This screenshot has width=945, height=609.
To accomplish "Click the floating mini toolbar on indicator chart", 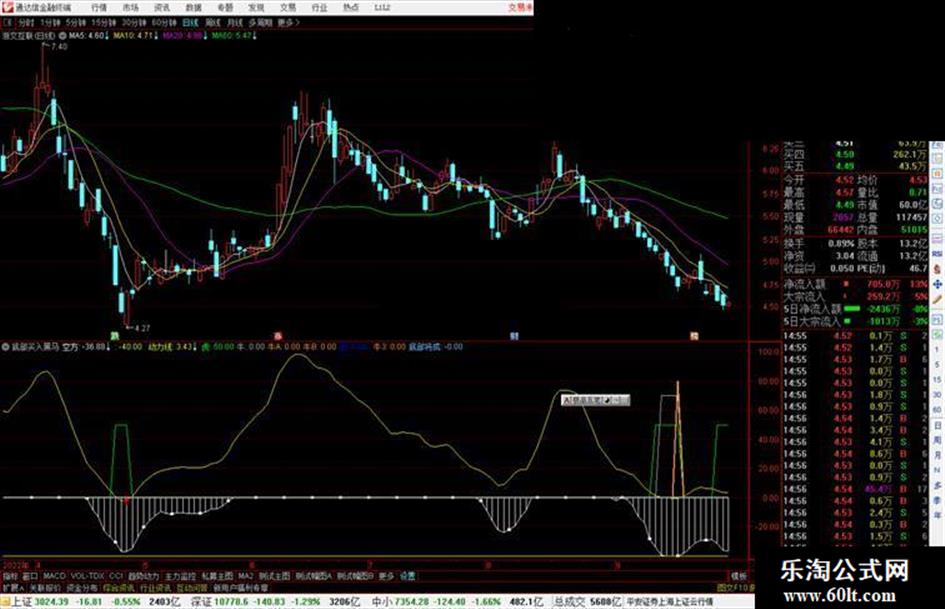I will 595,400.
